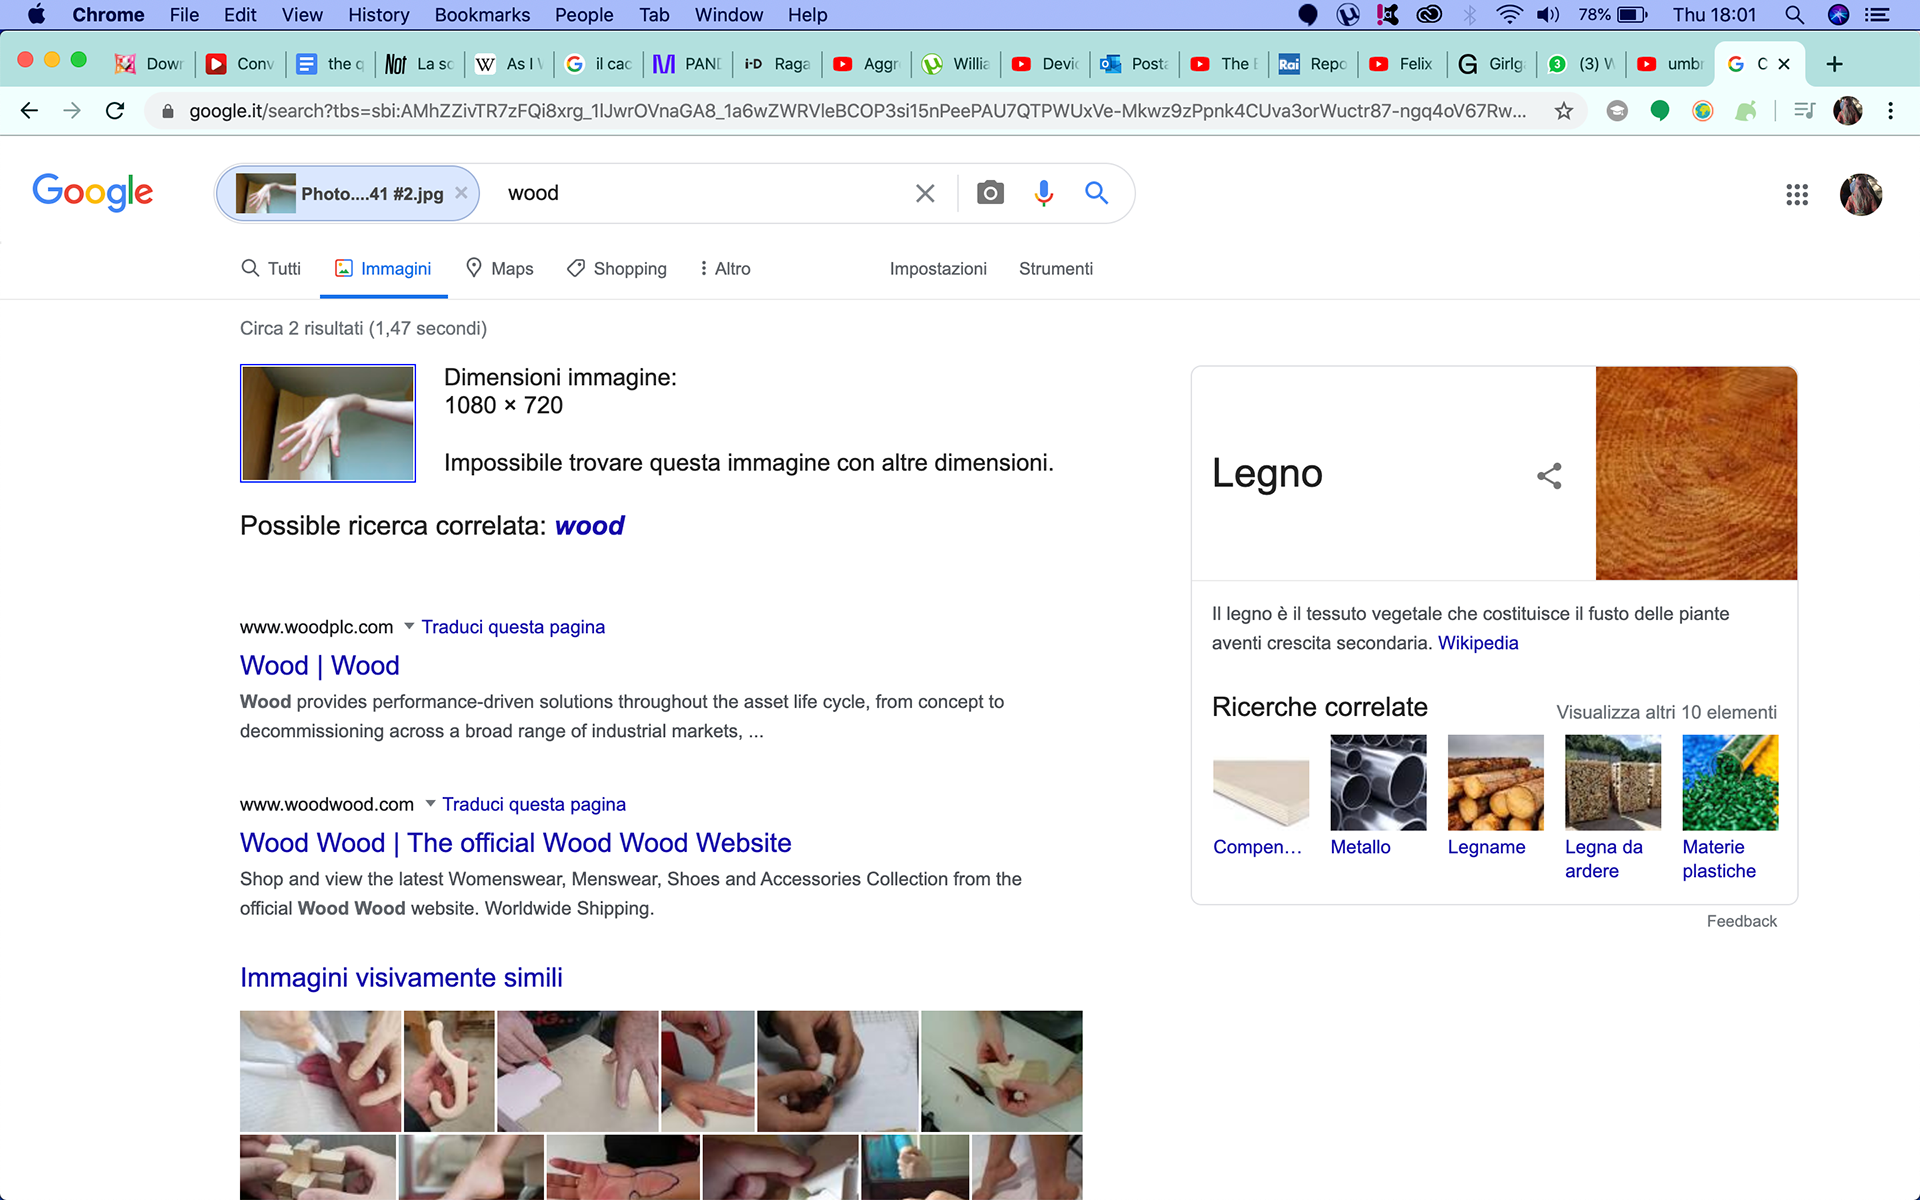Switch to the Tutti results tab

(271, 269)
